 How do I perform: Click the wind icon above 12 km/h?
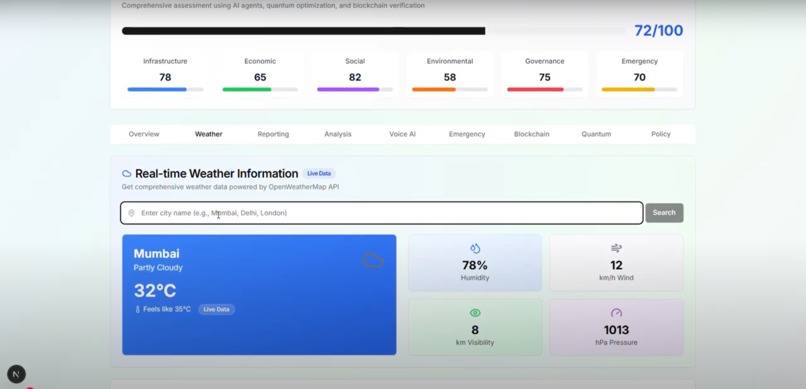point(616,249)
